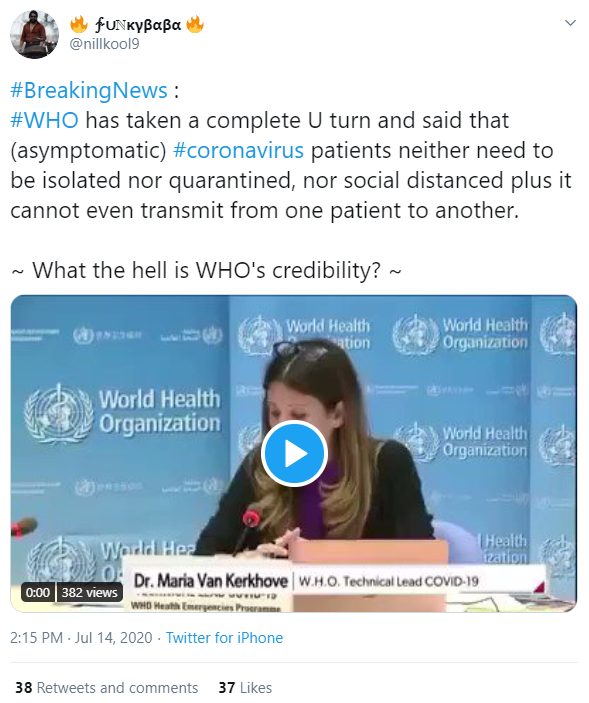
Task: Open the Twitter for iPhone source link
Action: [225, 638]
